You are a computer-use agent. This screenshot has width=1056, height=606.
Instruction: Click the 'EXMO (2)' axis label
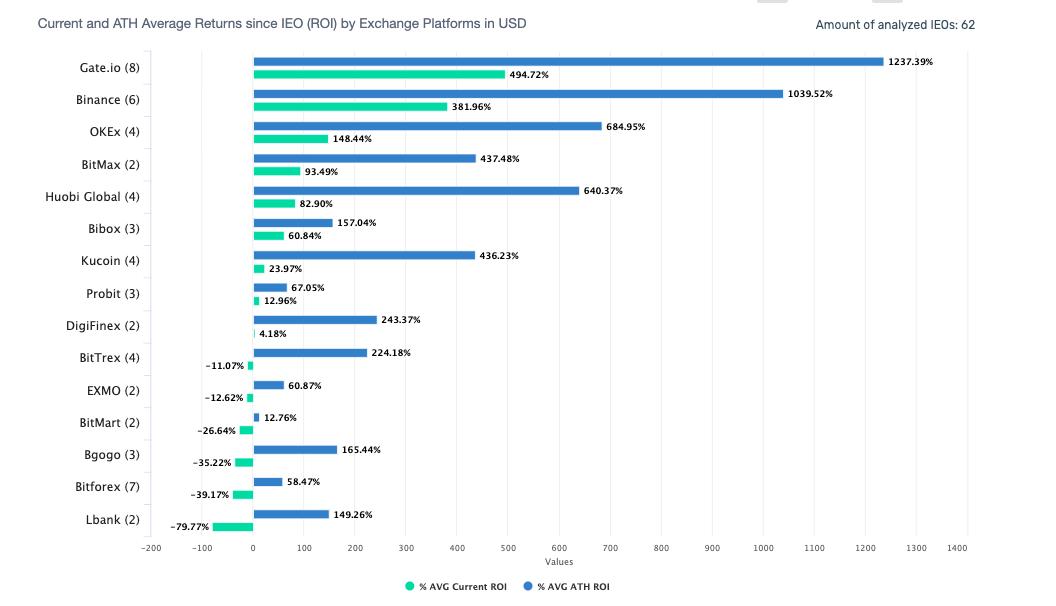click(x=113, y=391)
